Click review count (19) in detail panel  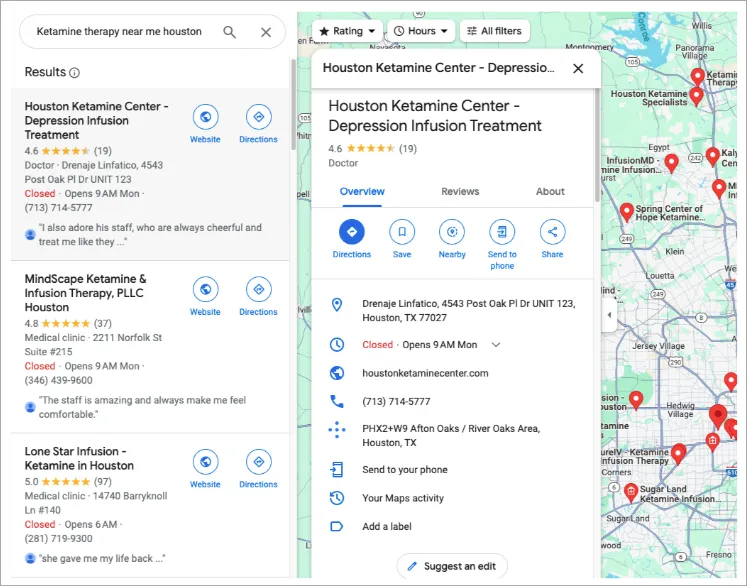click(408, 149)
